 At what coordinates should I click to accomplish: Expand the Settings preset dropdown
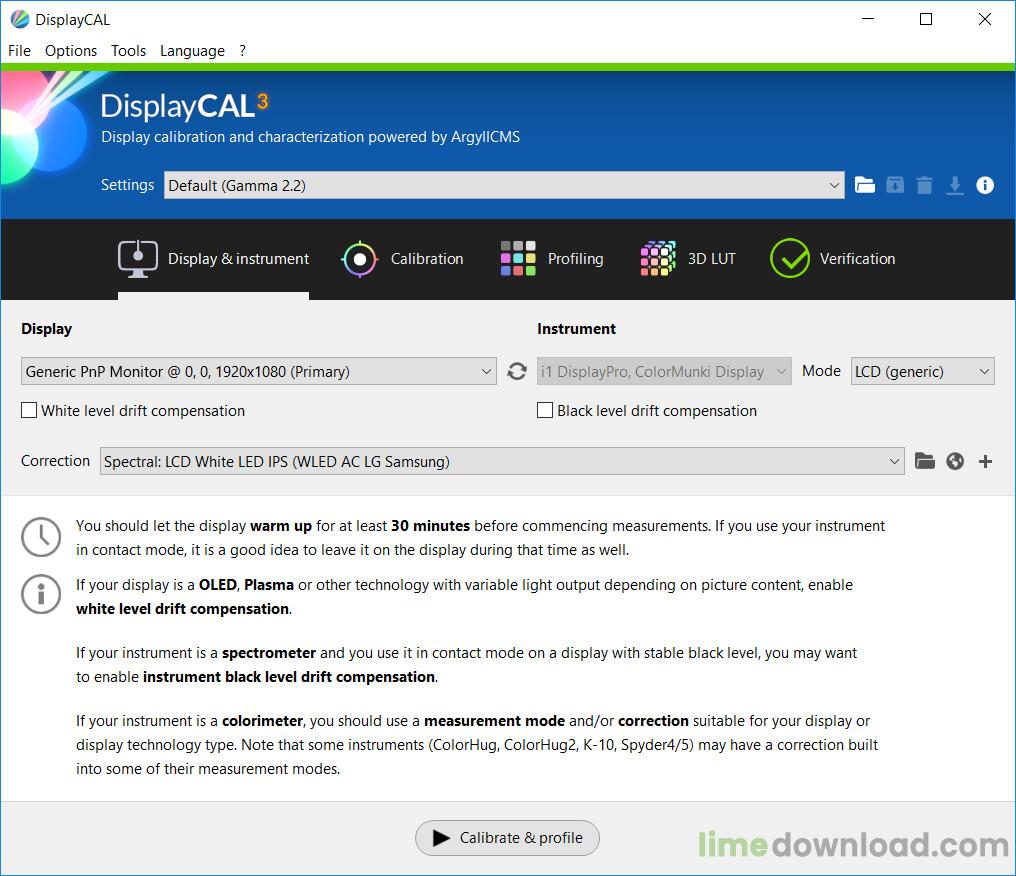[x=504, y=185]
